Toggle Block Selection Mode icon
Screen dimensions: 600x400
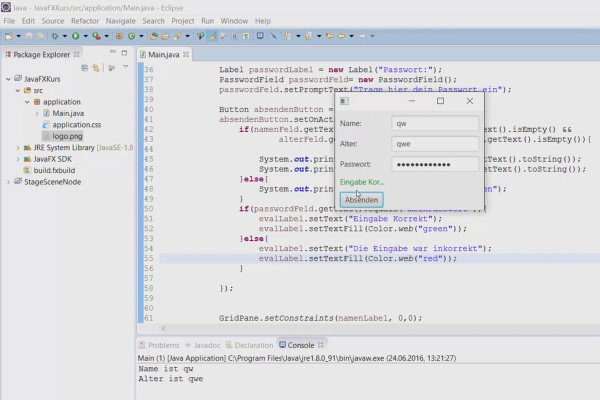[235, 36]
